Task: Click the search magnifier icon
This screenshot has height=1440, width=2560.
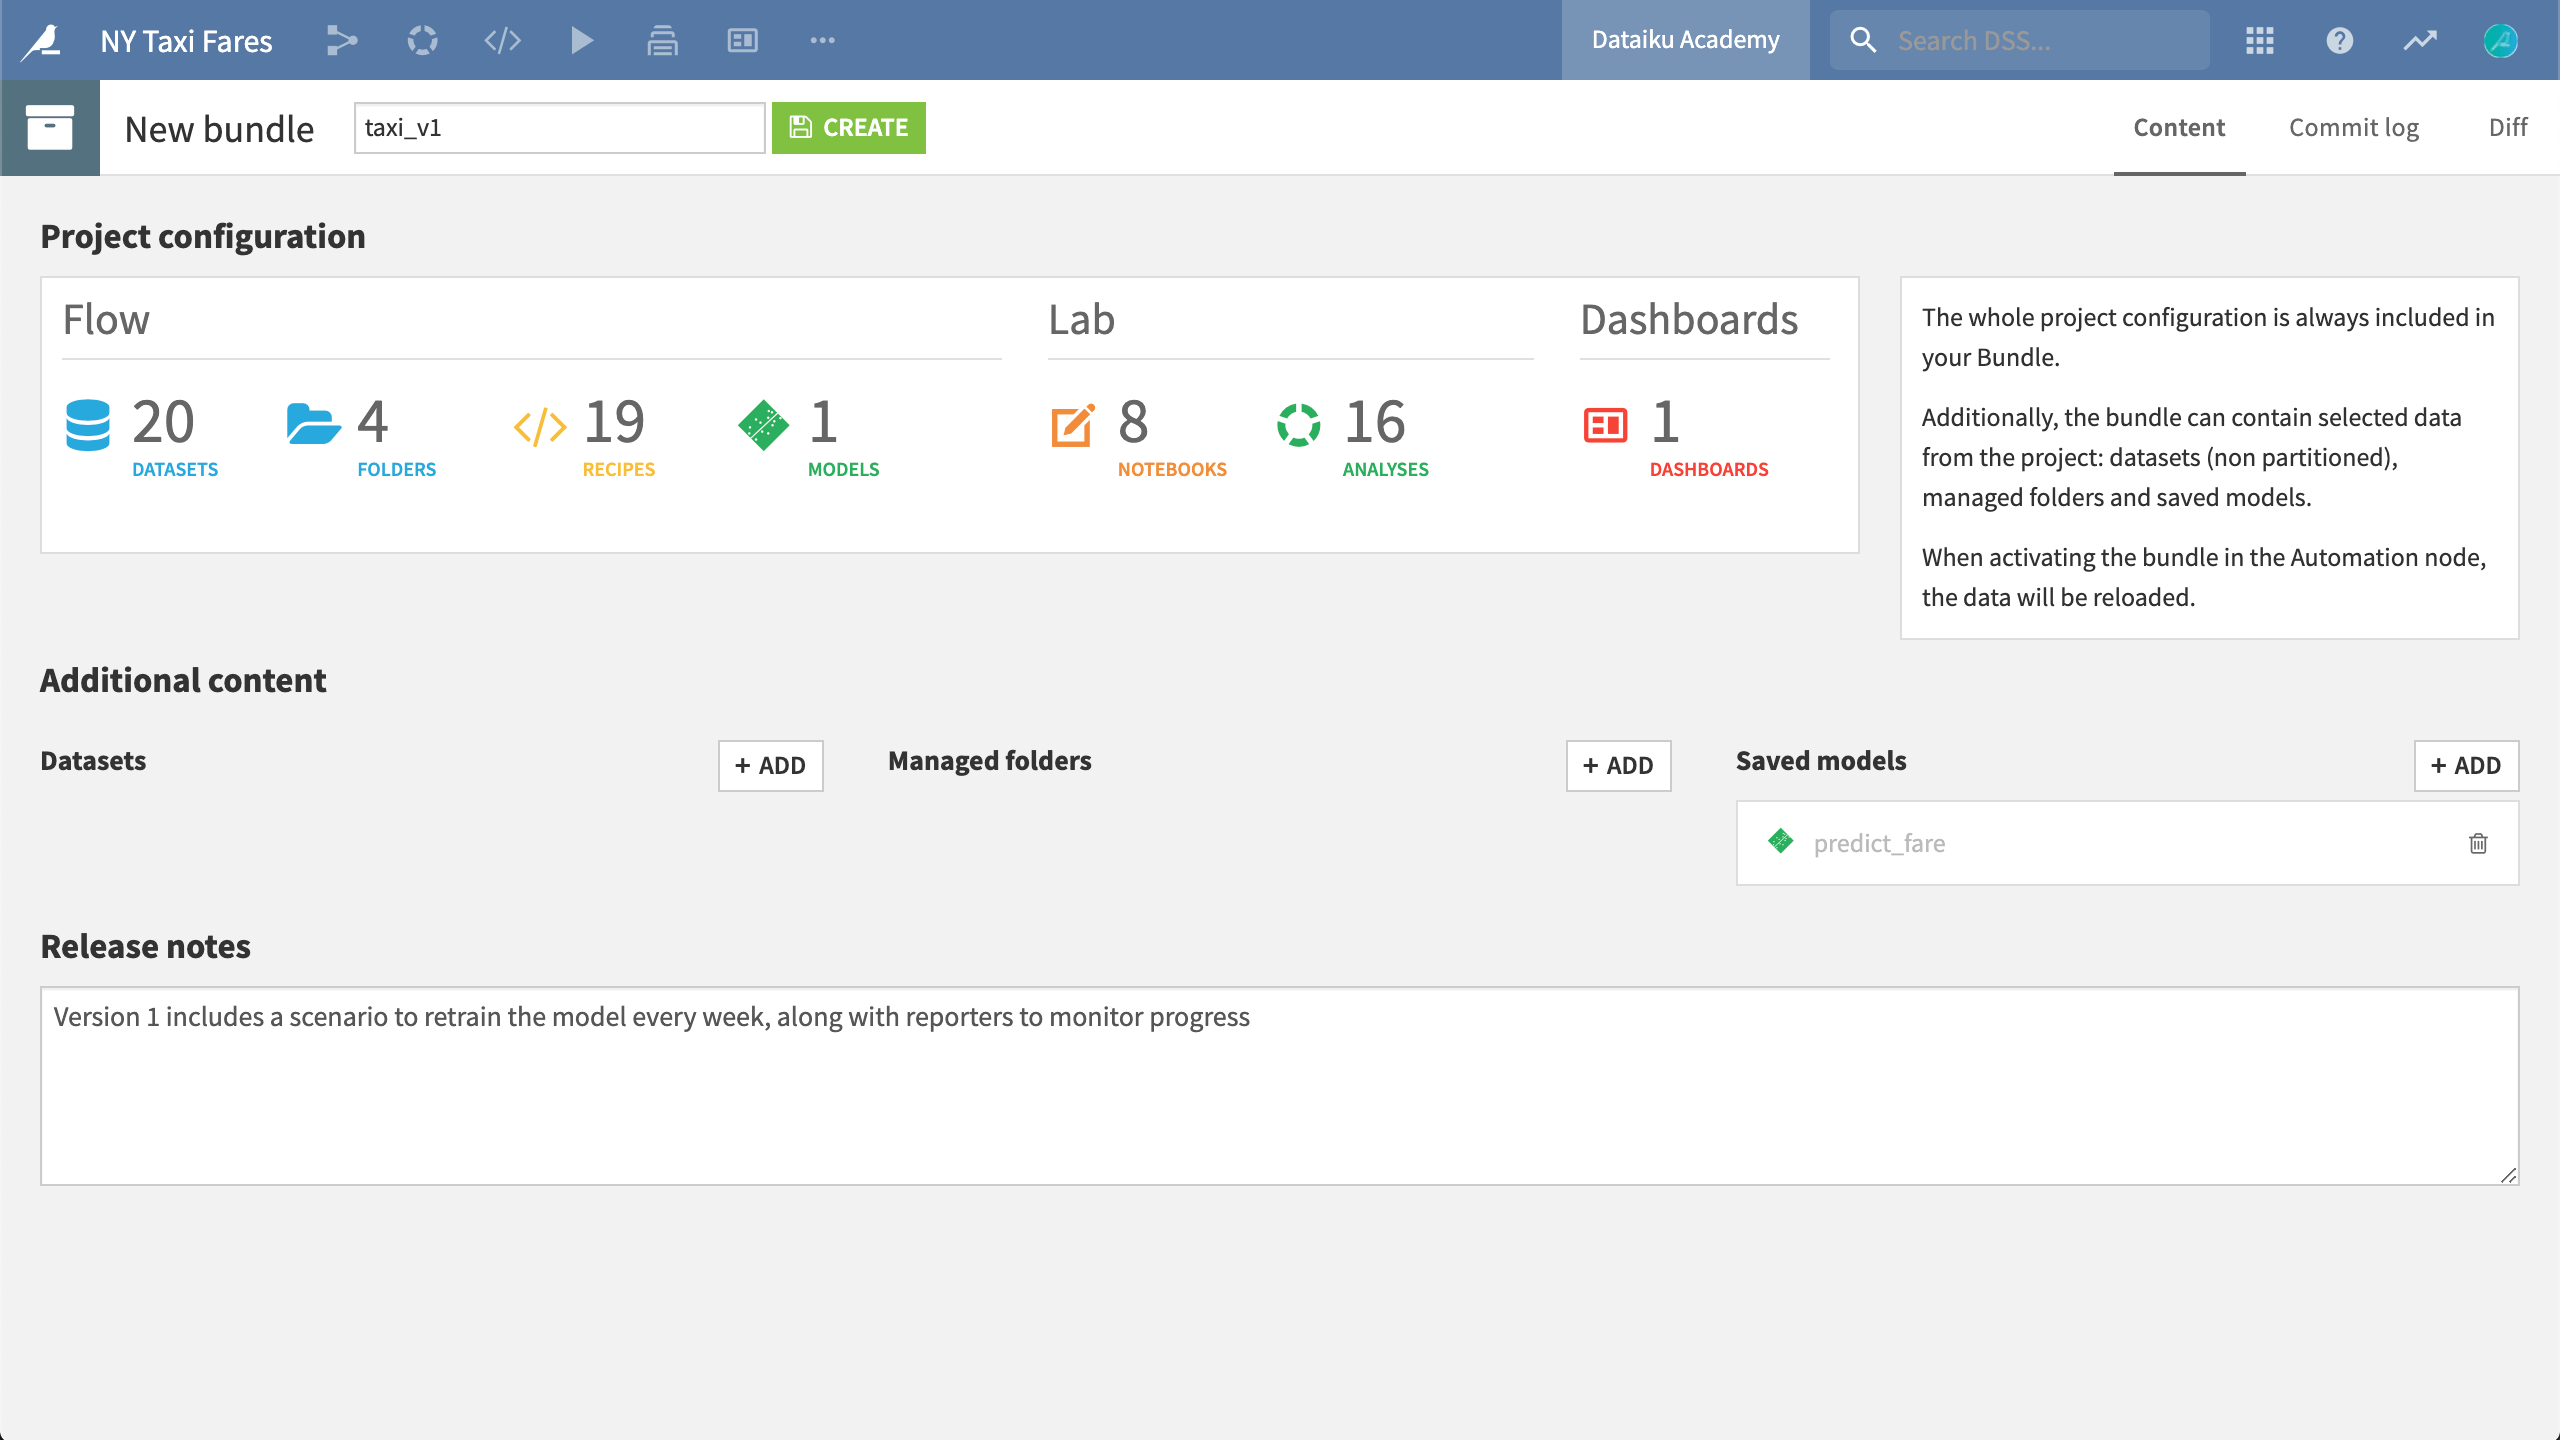Action: (x=1862, y=40)
